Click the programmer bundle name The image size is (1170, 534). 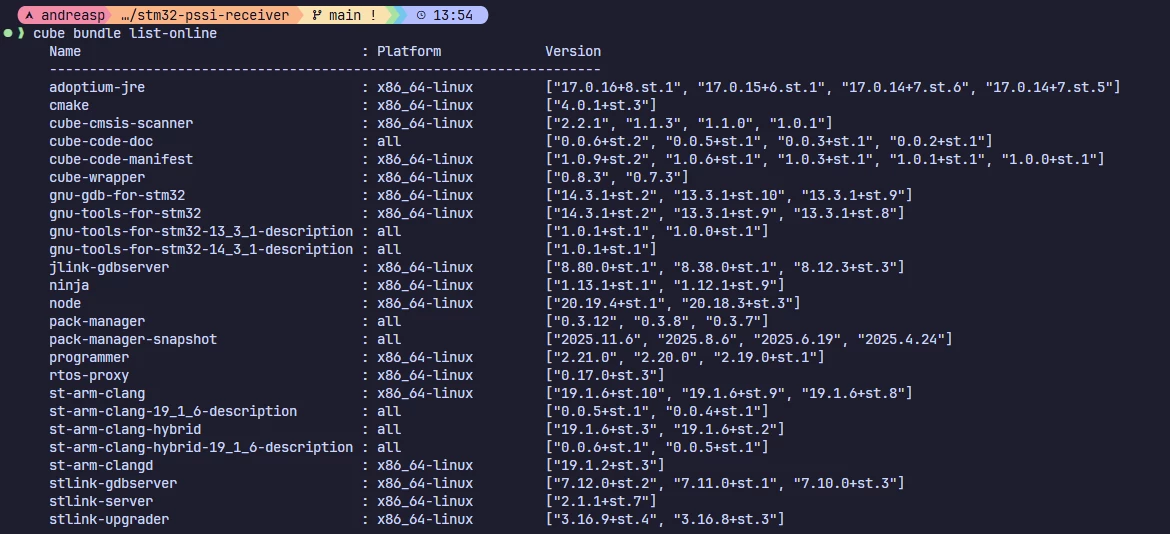(90, 357)
